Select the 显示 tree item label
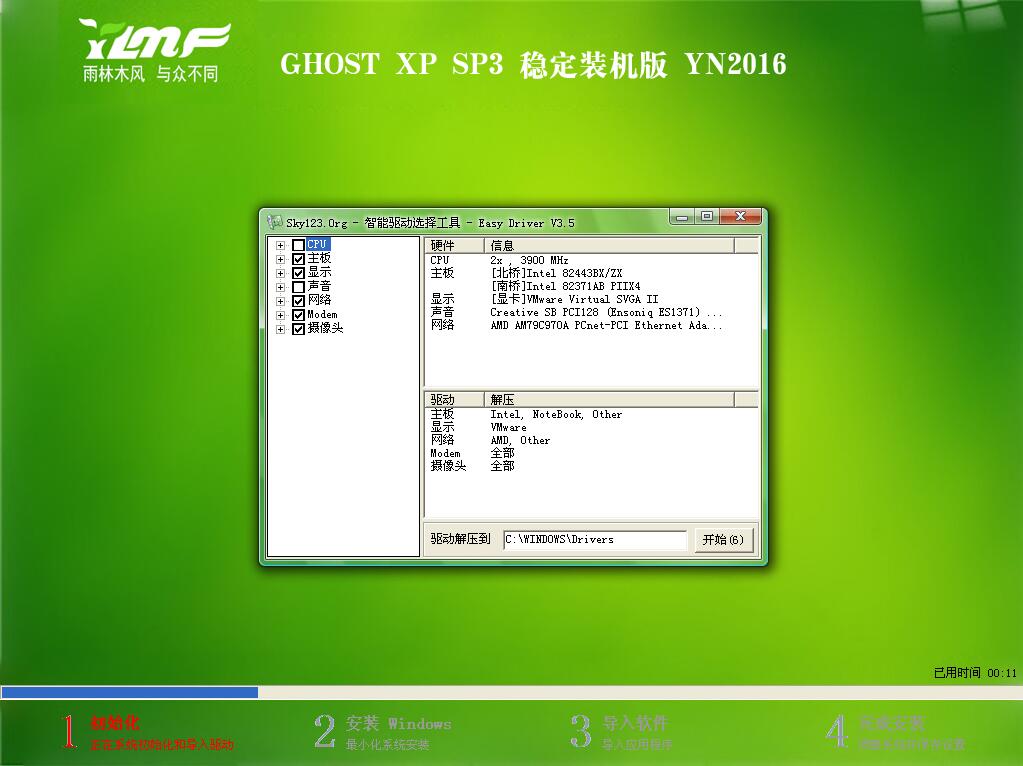1023x766 pixels. coord(319,272)
